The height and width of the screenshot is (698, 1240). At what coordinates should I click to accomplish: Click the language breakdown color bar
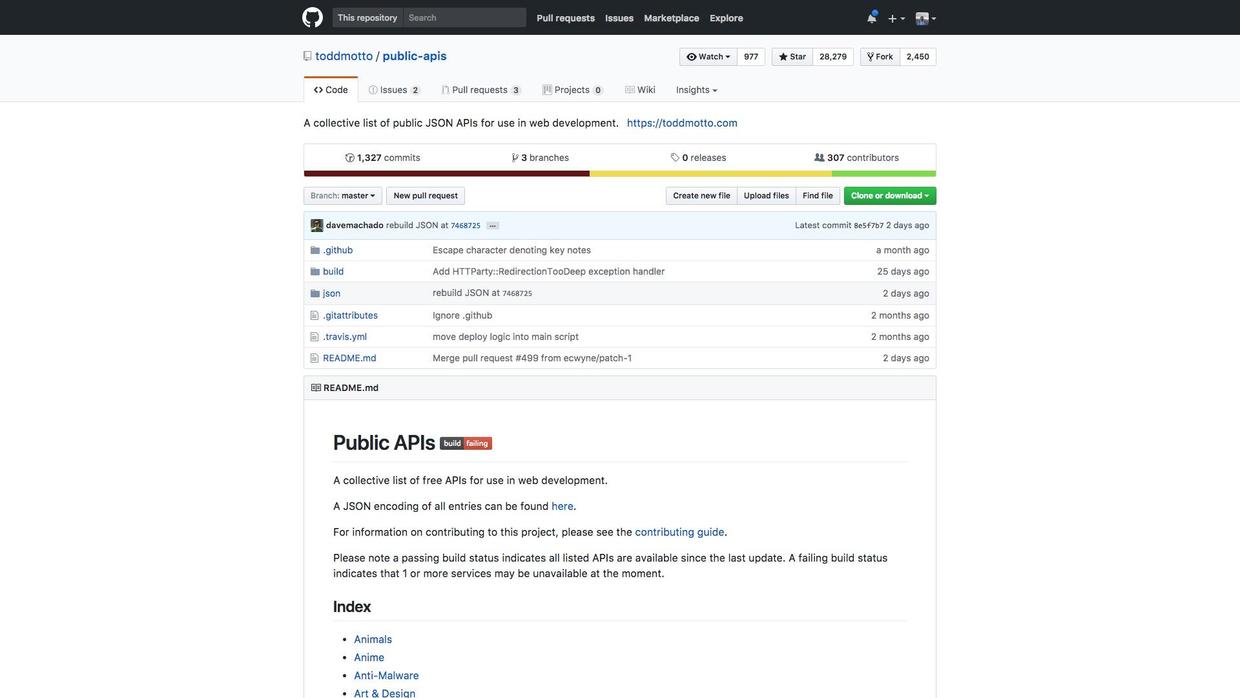[620, 174]
